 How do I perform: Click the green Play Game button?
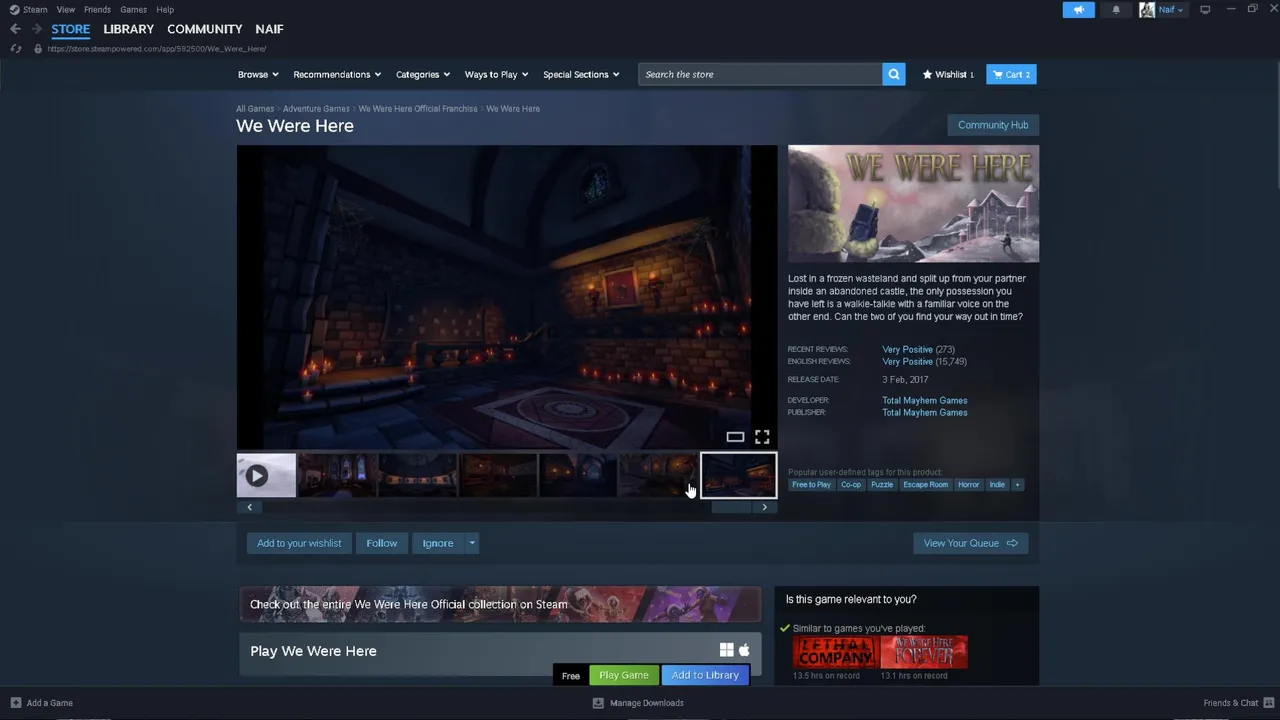[624, 675]
